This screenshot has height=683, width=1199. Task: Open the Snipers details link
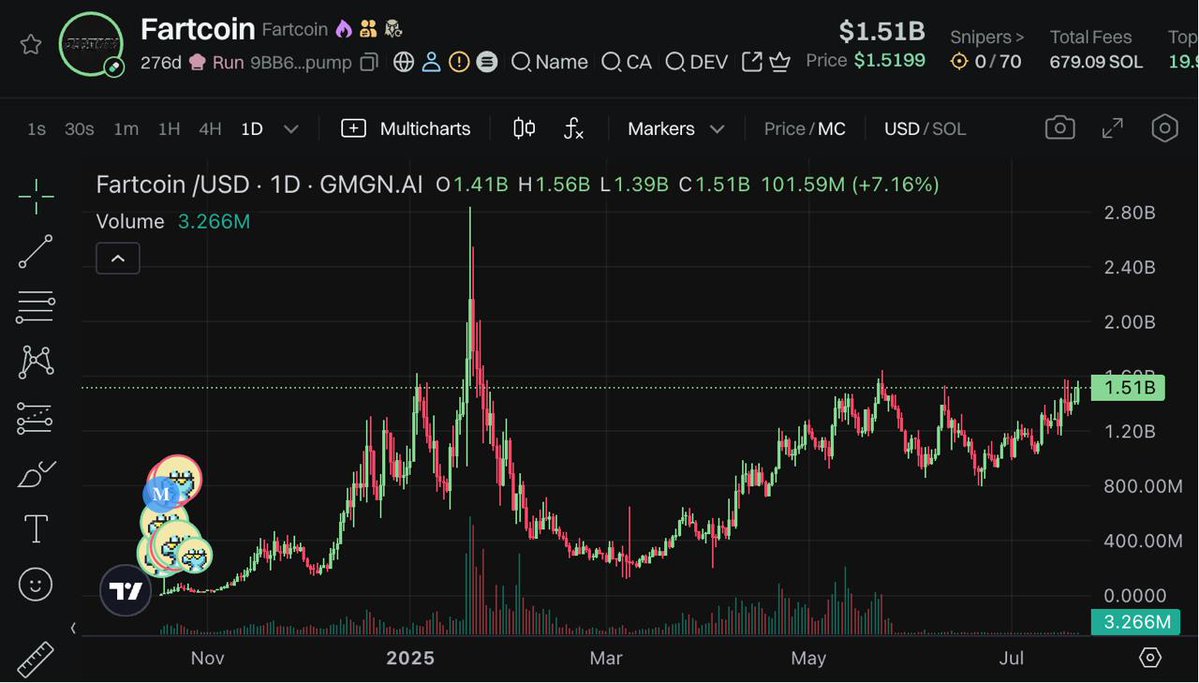(x=986, y=37)
